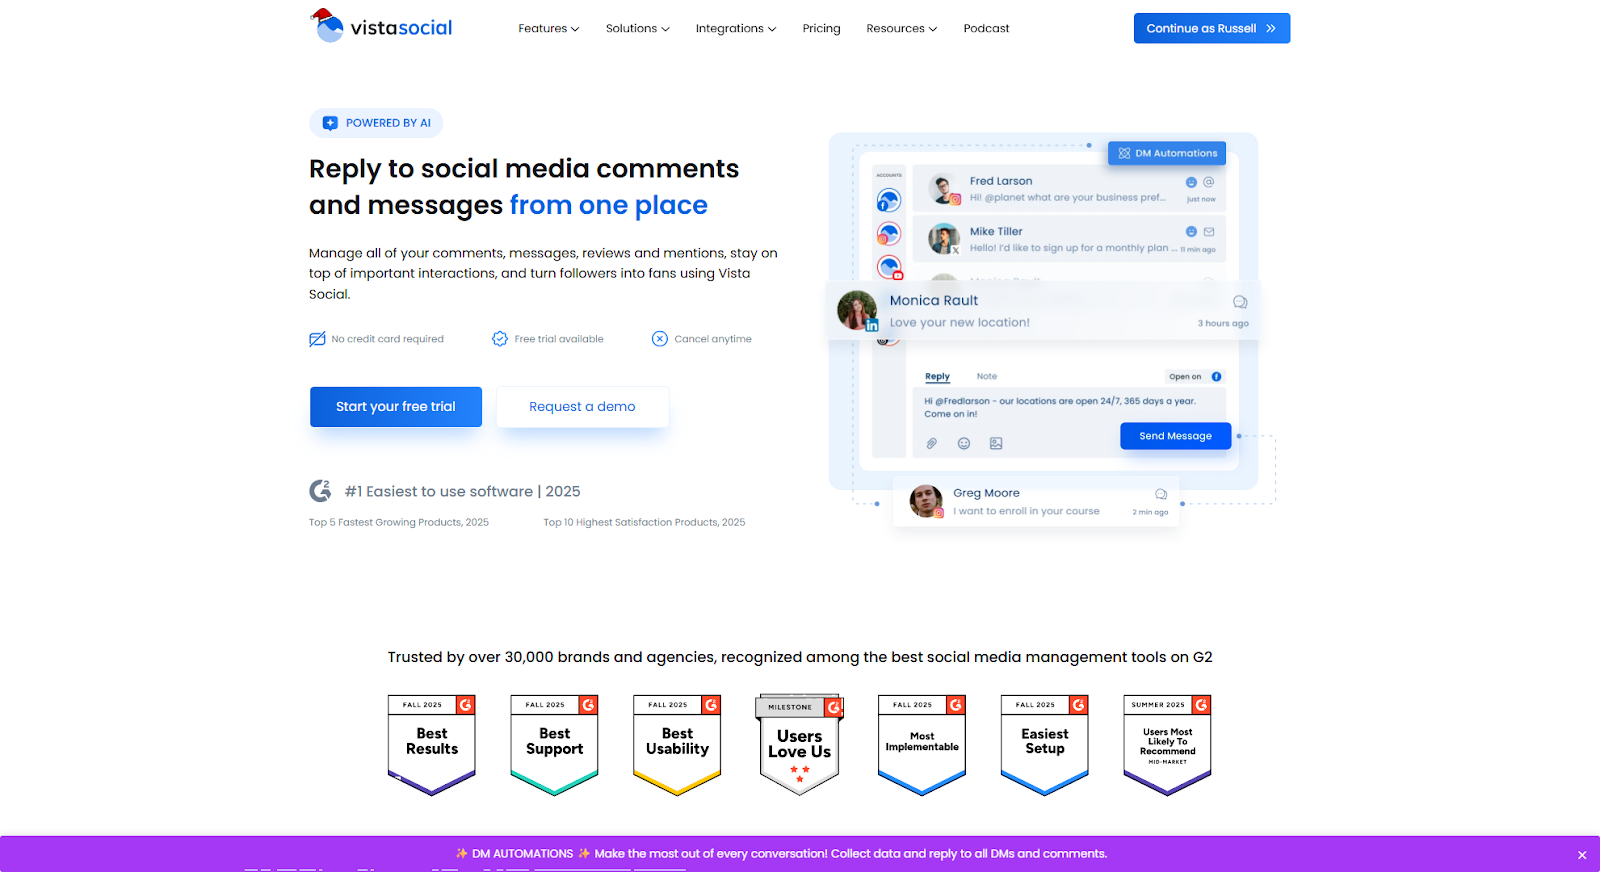Click the Powered by AI sparkle icon
Screen dimensions: 1600x872
pos(330,123)
